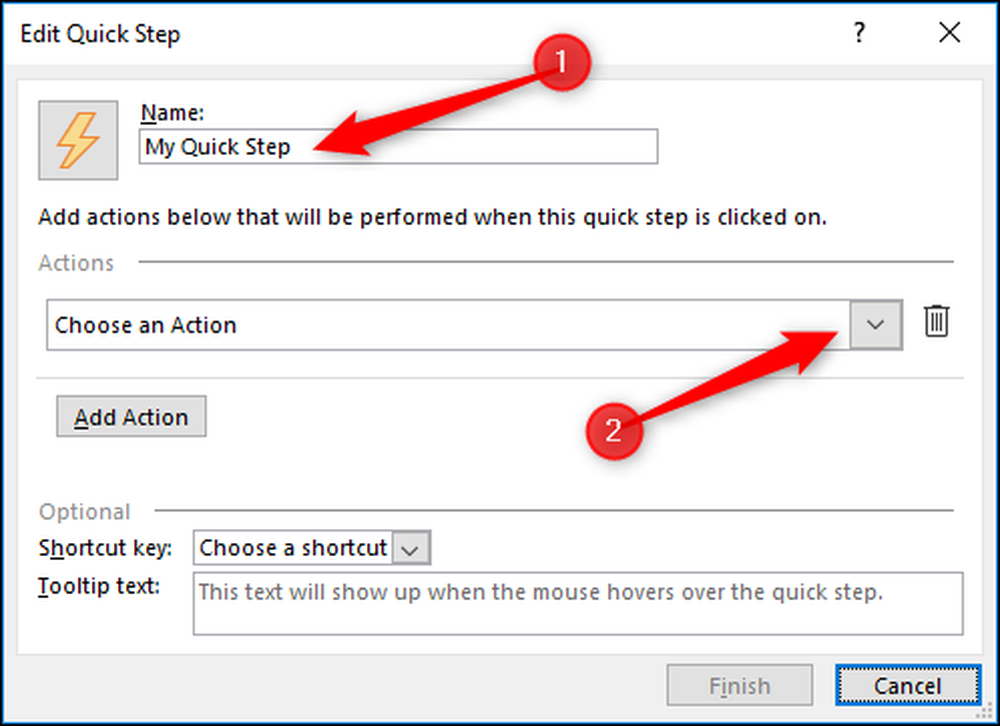Click the Cancel button
This screenshot has width=1000, height=726.
click(905, 686)
